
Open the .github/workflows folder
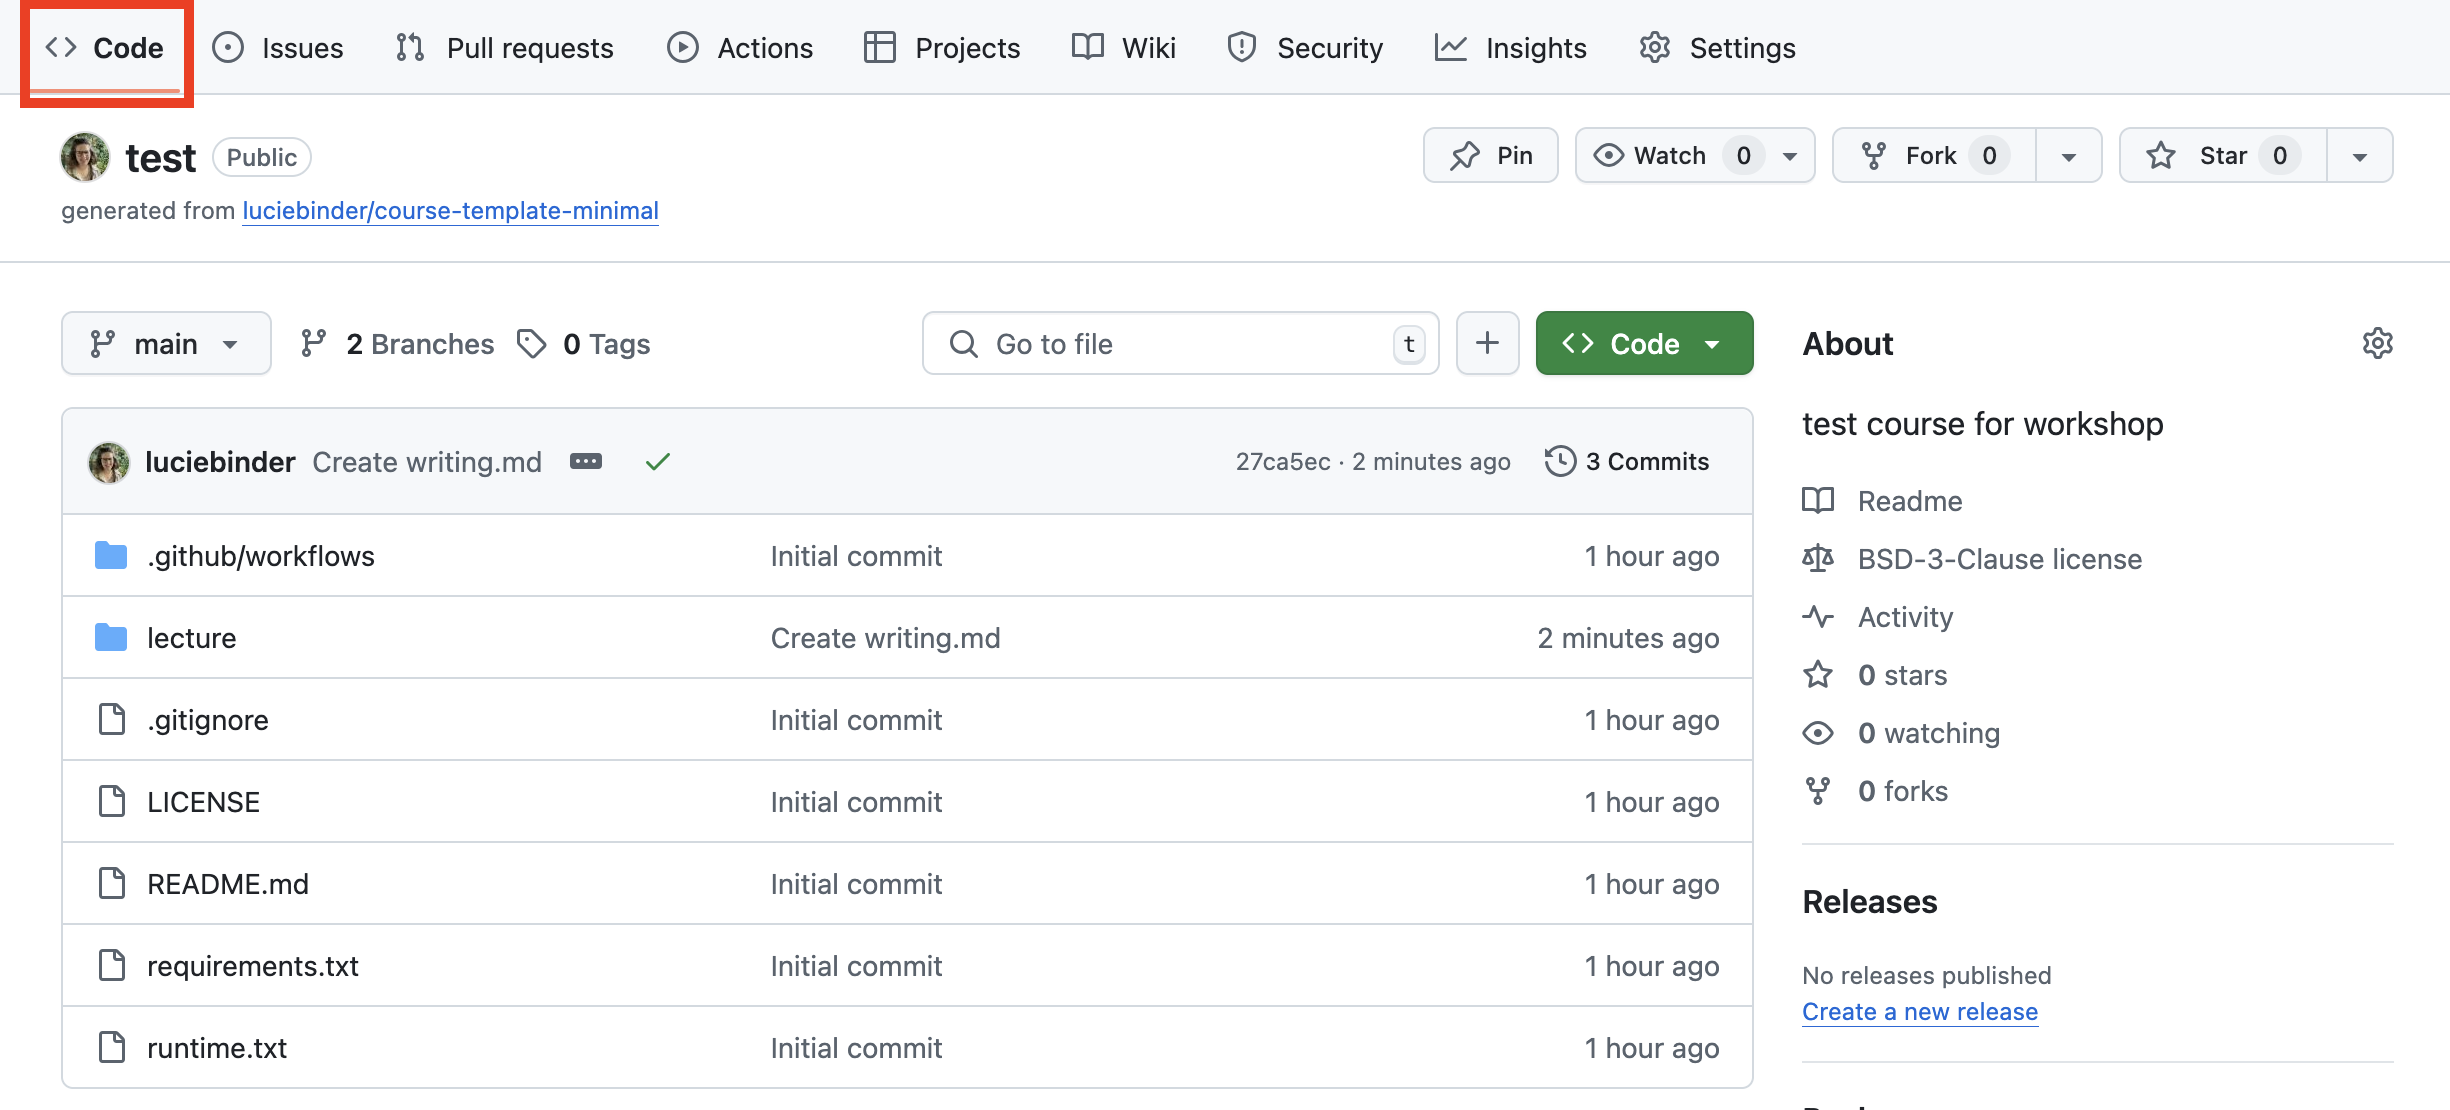pos(260,556)
